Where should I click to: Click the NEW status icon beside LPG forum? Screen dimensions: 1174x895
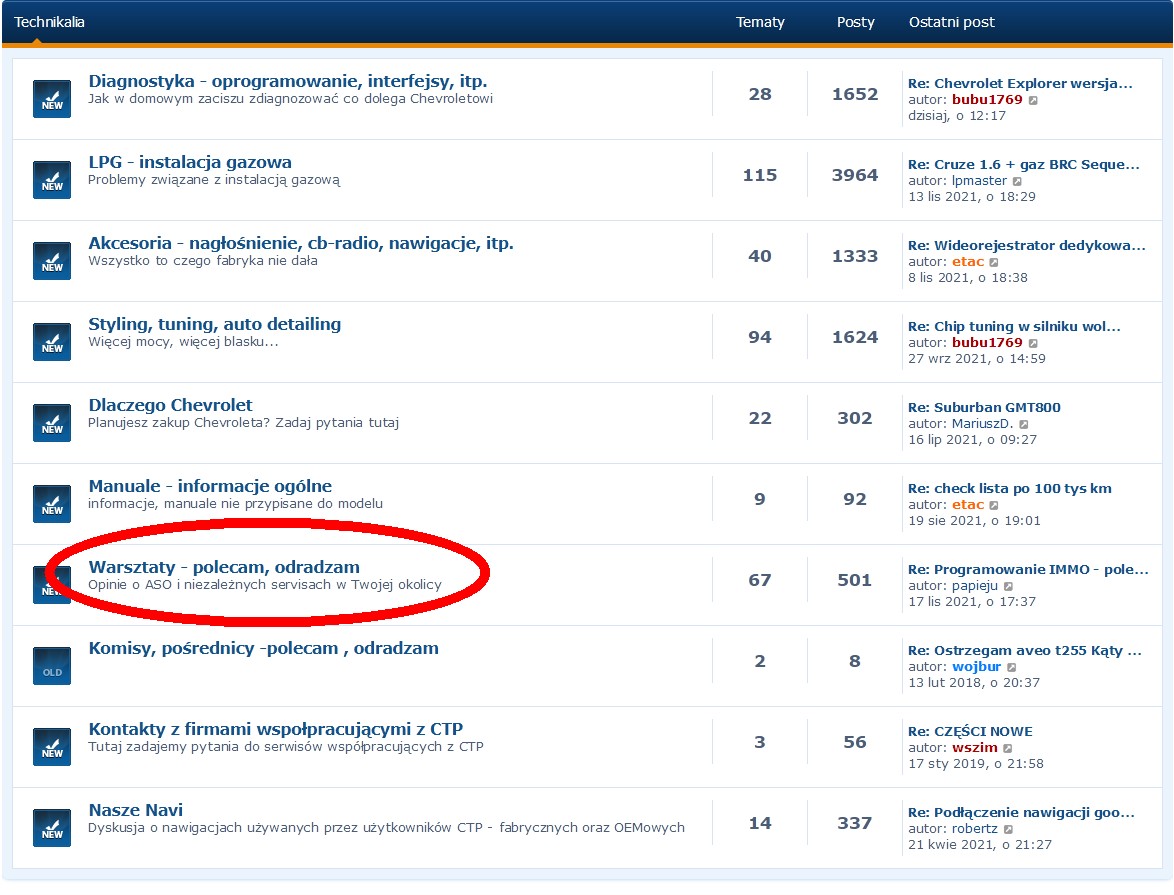tap(52, 180)
